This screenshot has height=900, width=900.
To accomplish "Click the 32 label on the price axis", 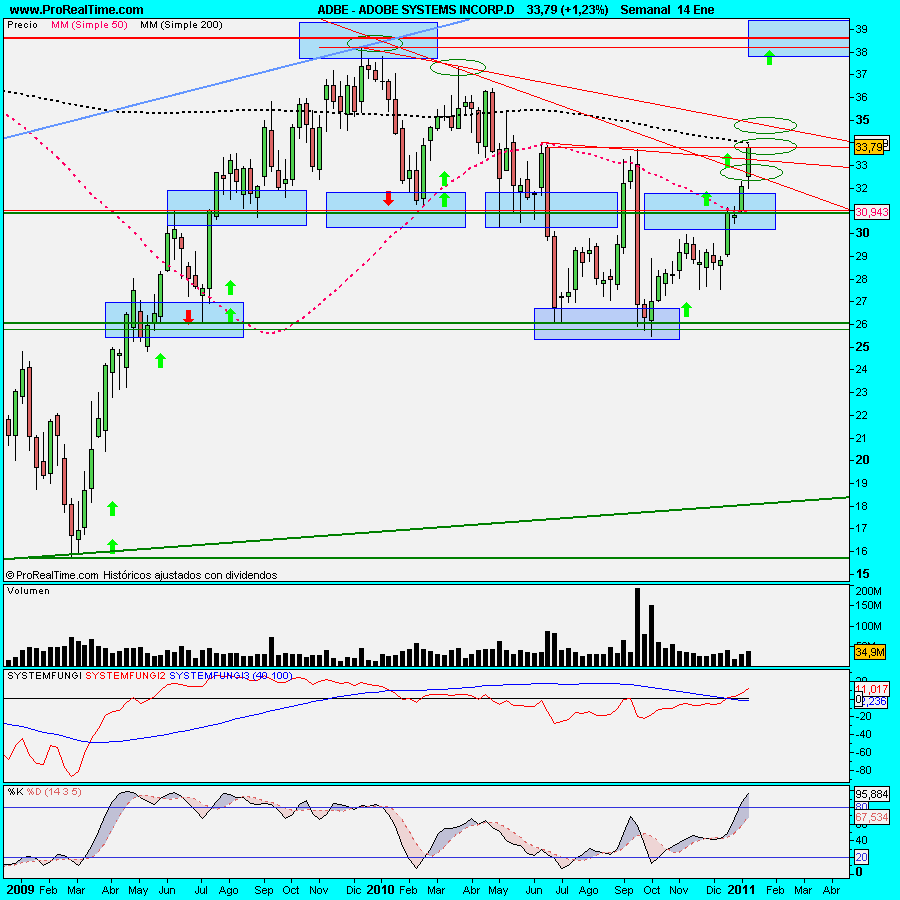I will (862, 188).
